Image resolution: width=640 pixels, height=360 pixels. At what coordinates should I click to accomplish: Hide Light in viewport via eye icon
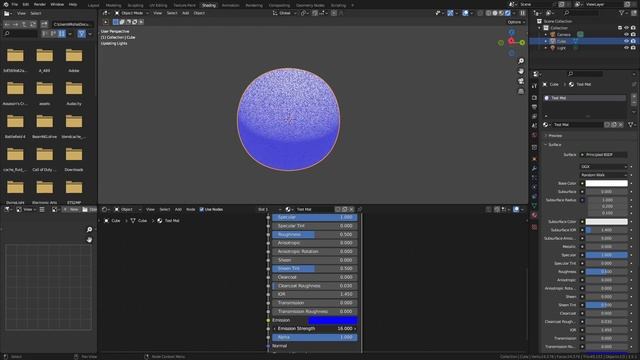(626, 48)
